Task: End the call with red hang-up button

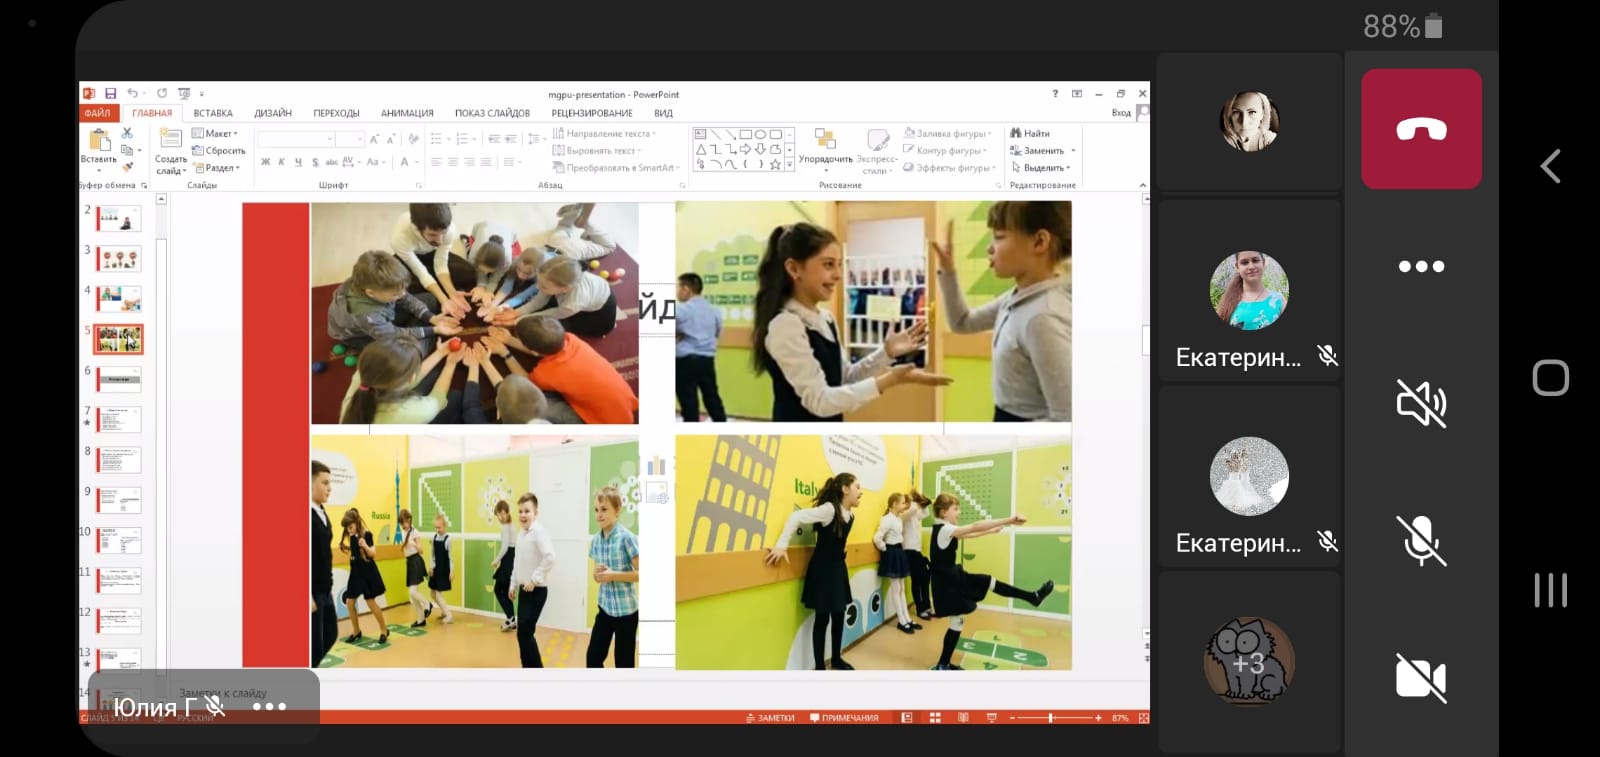Action: coord(1421,129)
